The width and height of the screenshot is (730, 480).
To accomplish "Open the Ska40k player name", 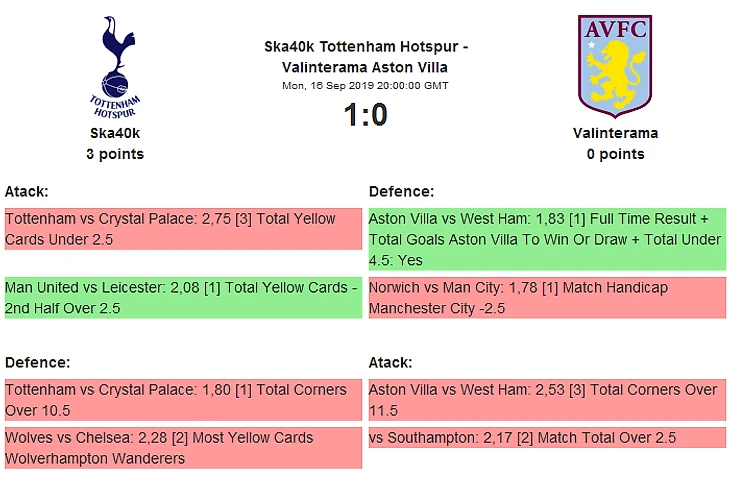I will coord(115,133).
